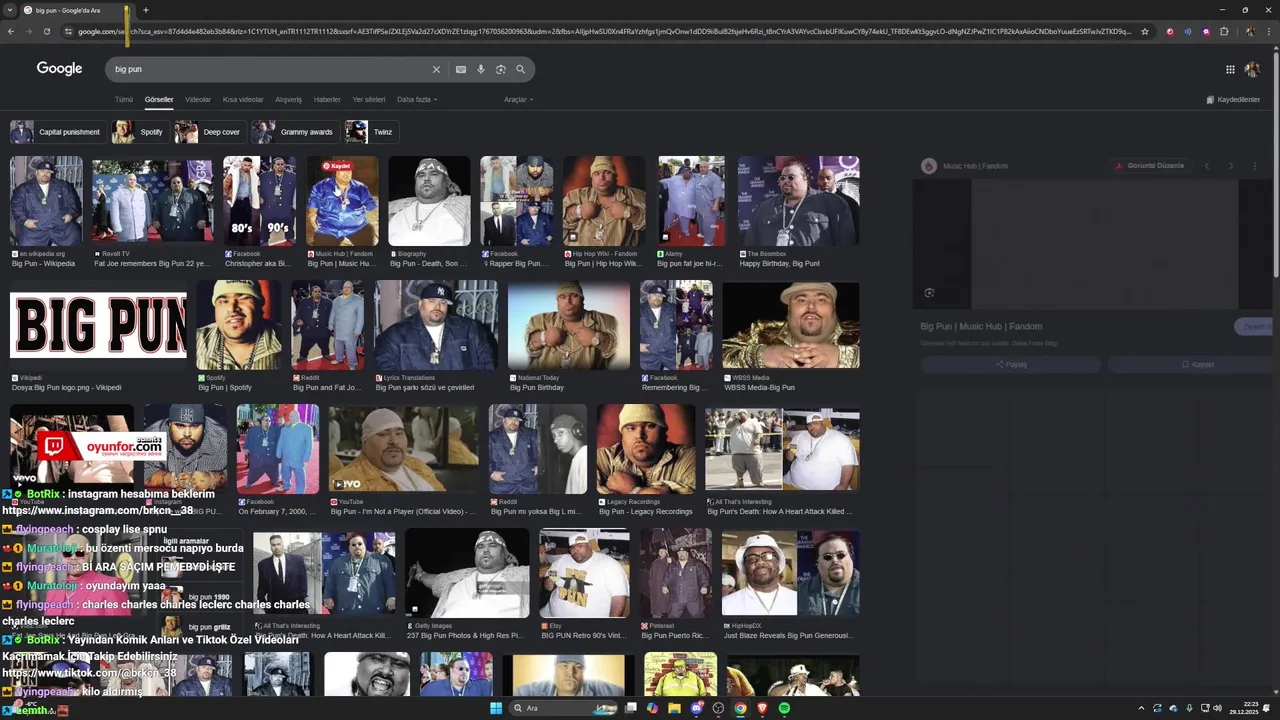This screenshot has height=720, width=1280.
Task: Open Lens icon on the preview image
Action: 929,293
